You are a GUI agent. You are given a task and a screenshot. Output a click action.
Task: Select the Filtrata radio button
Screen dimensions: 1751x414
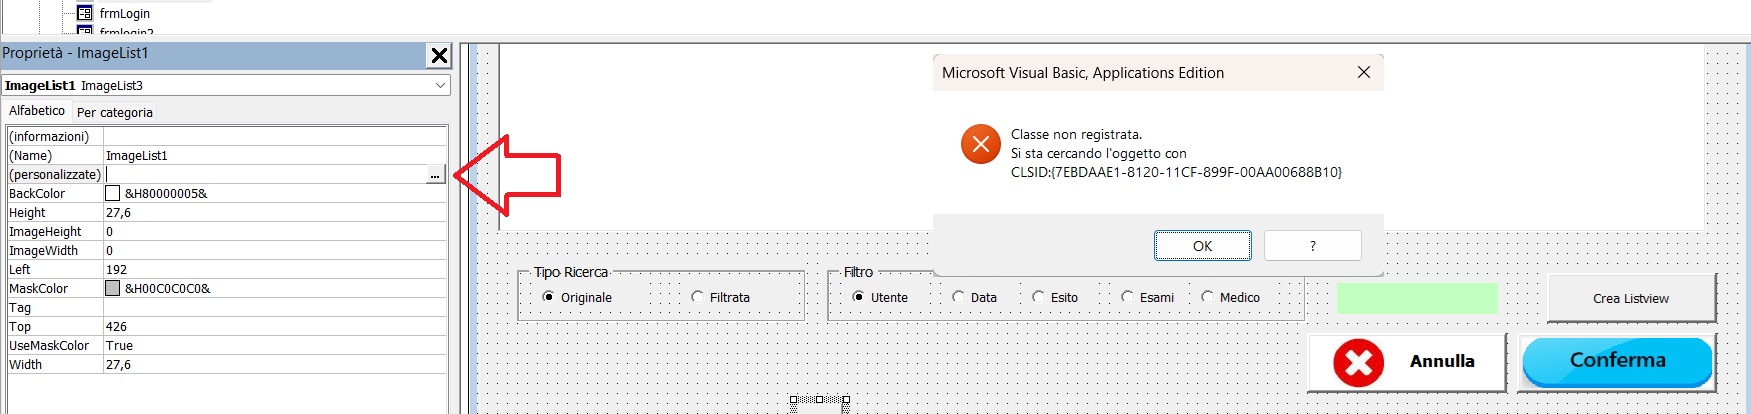[697, 297]
